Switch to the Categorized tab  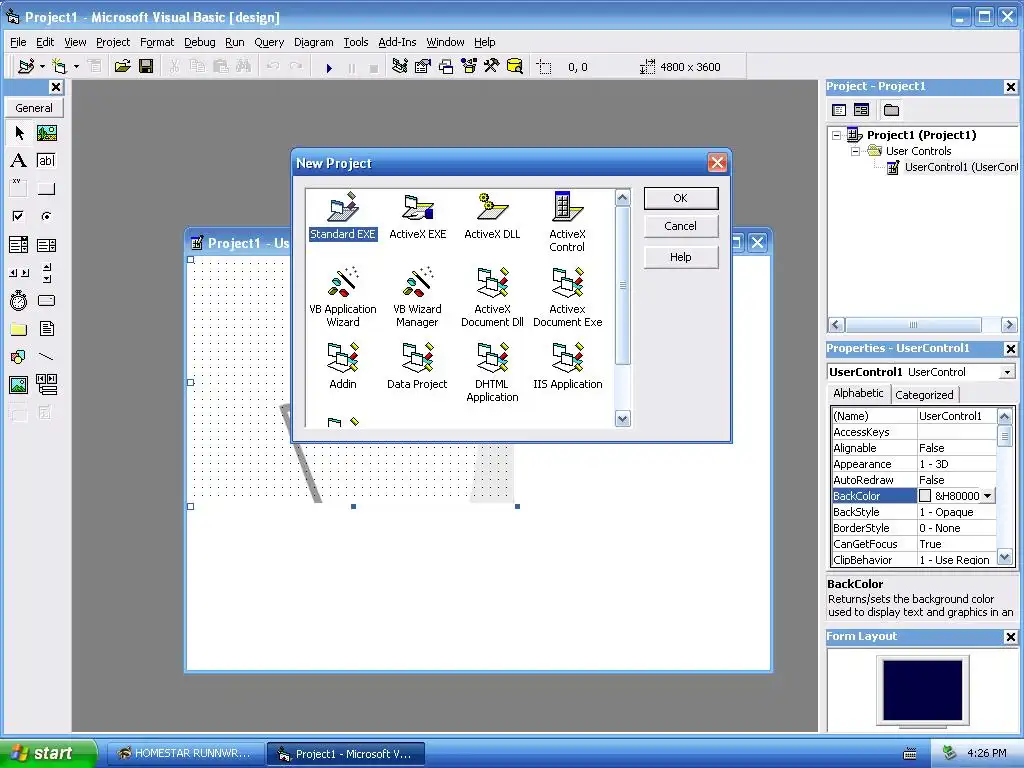(924, 394)
